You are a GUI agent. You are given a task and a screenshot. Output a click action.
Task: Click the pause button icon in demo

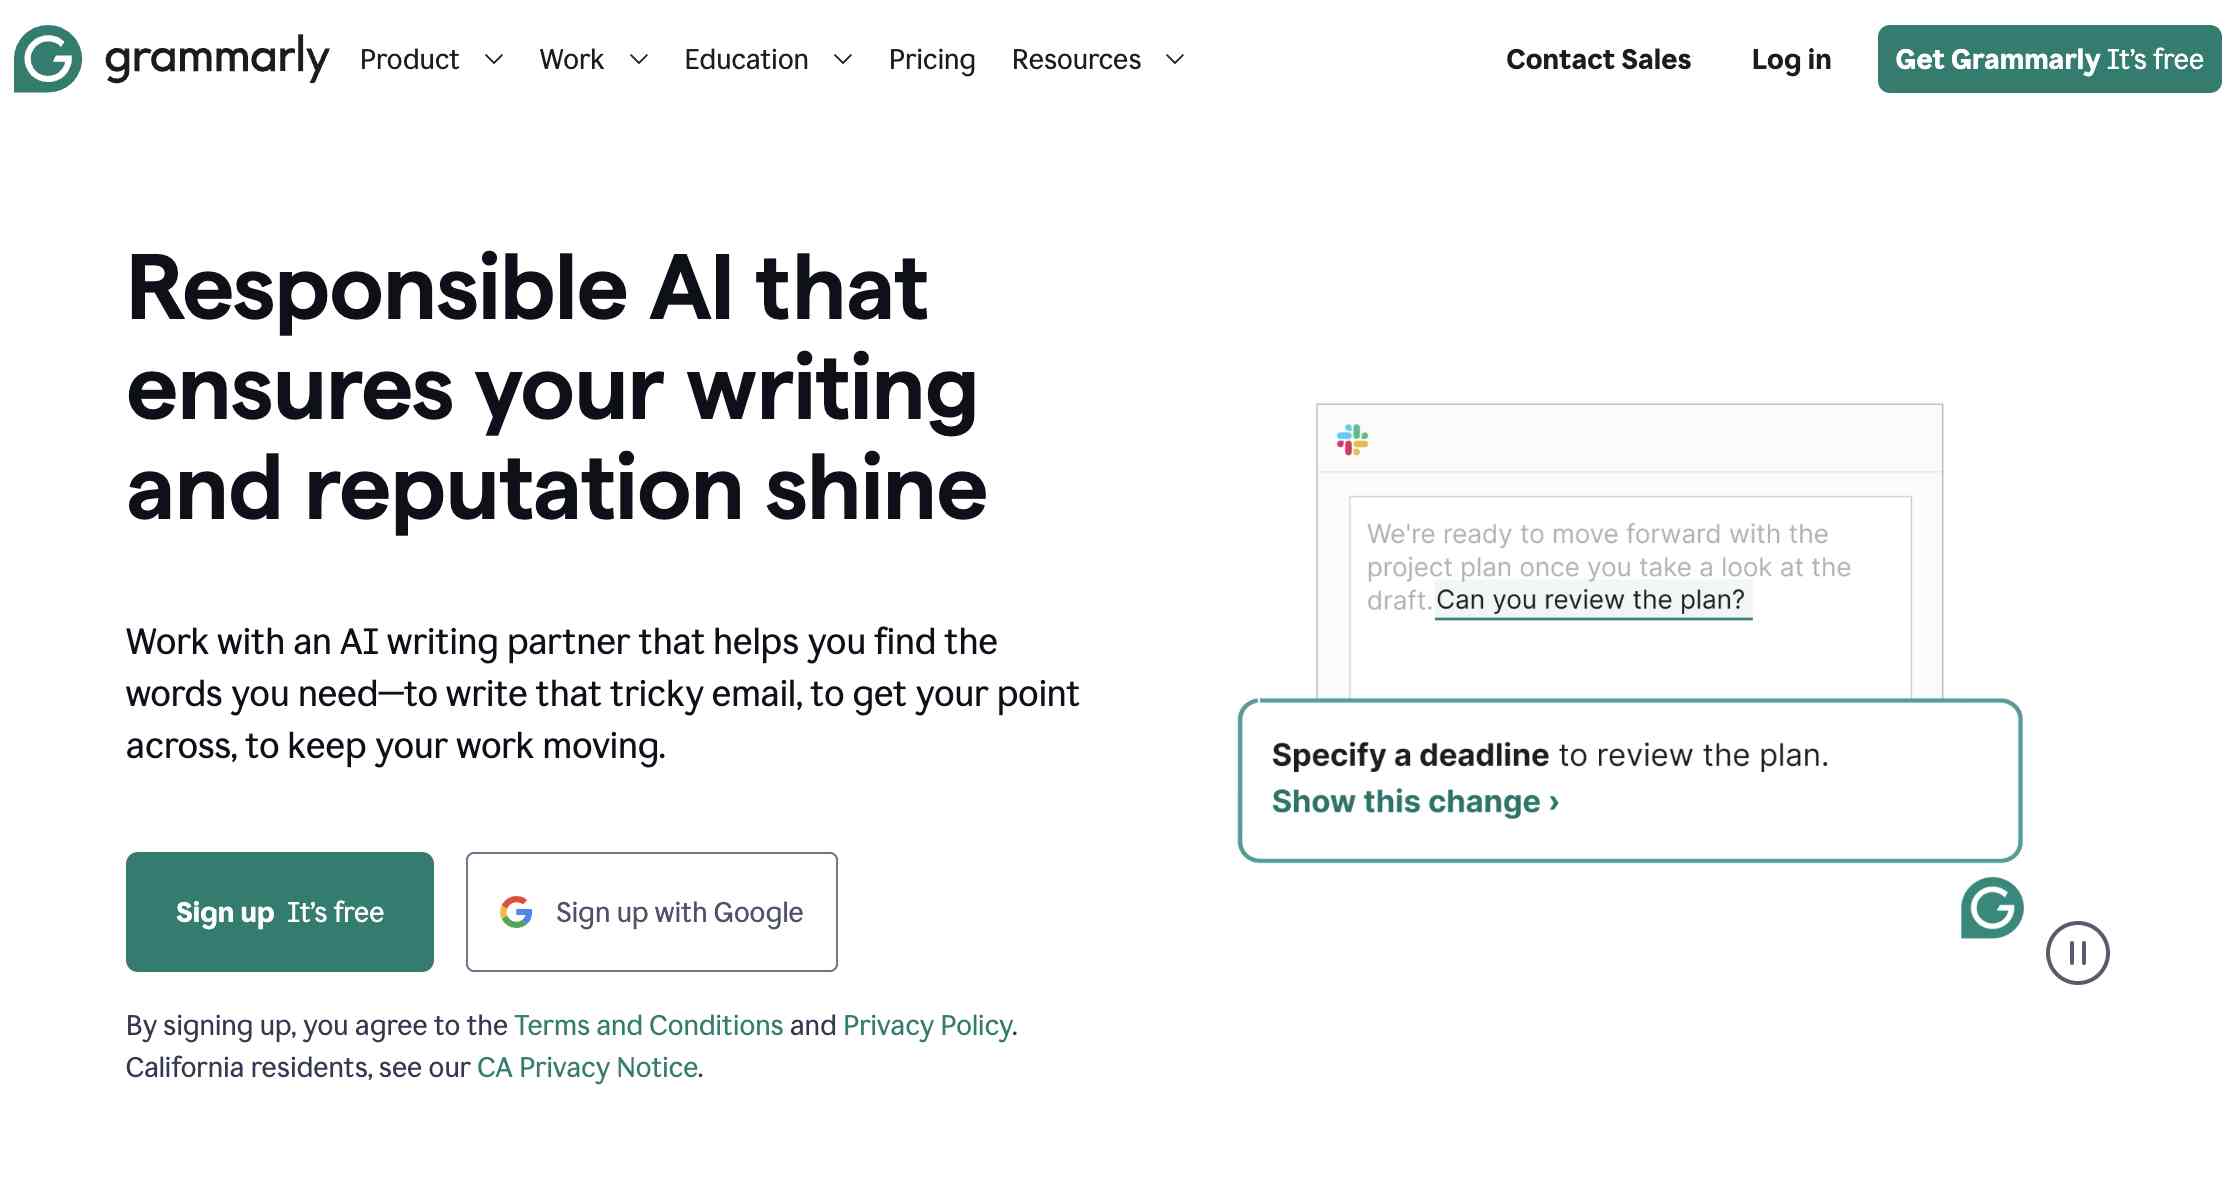pyautogui.click(x=2080, y=953)
